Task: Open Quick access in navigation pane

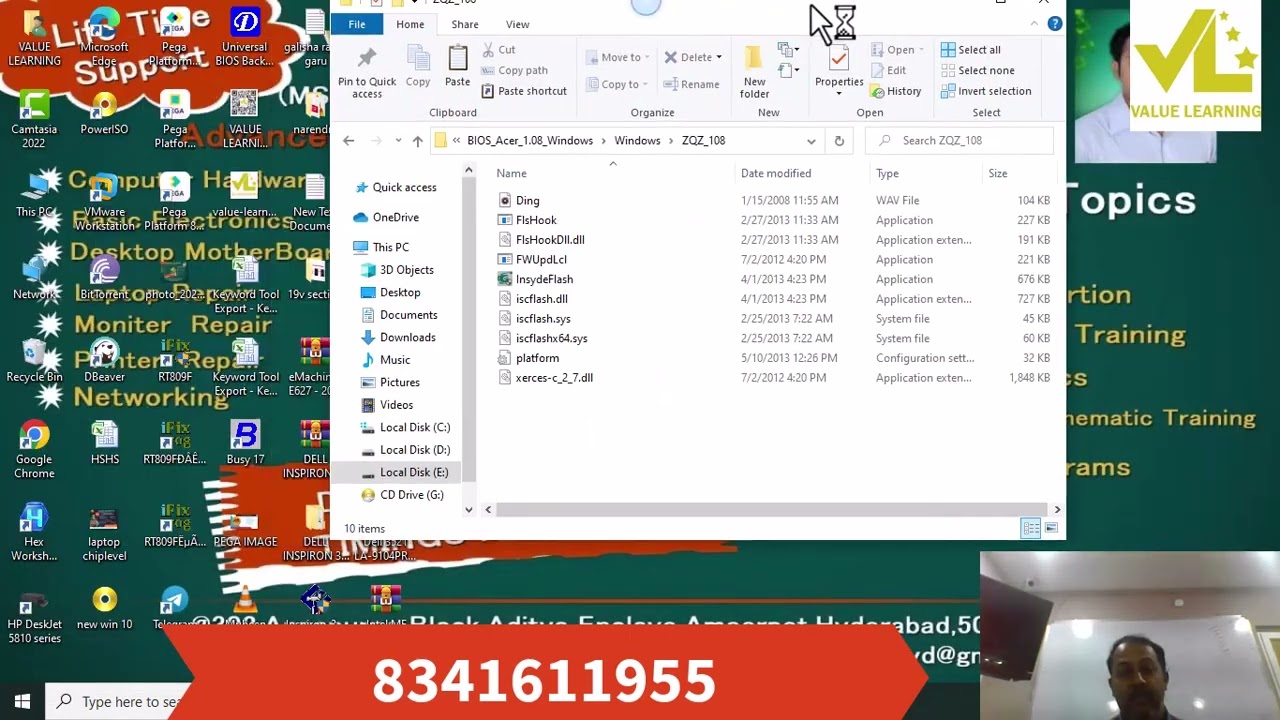Action: 404,188
